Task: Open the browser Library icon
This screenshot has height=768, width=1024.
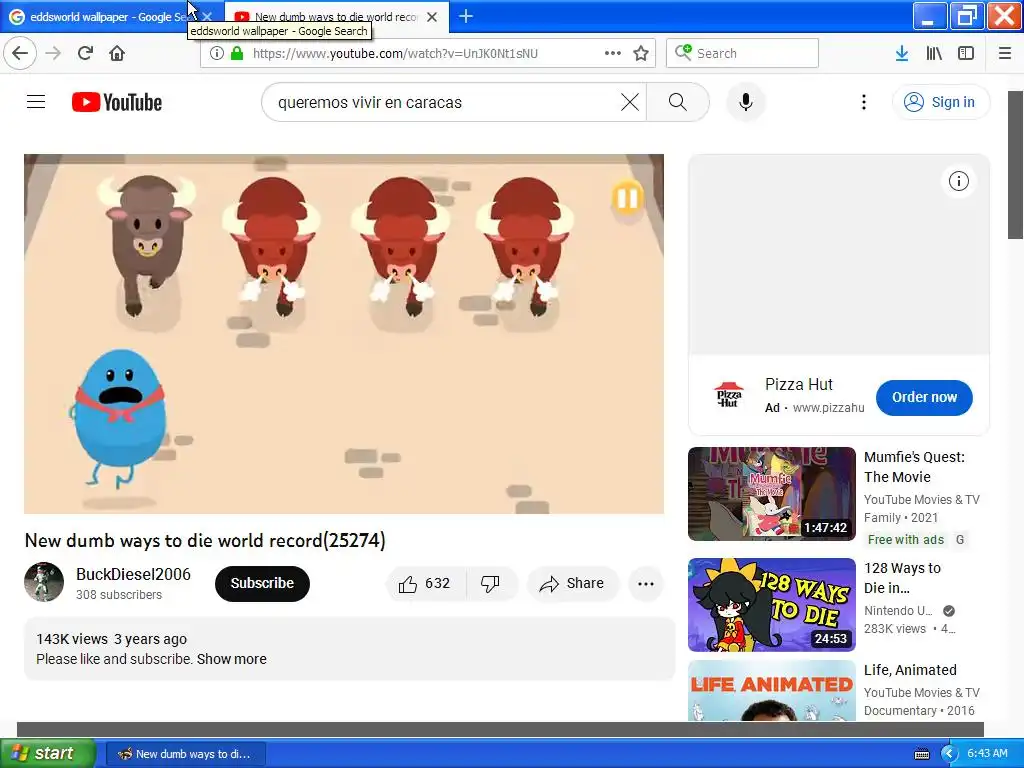Action: [934, 53]
